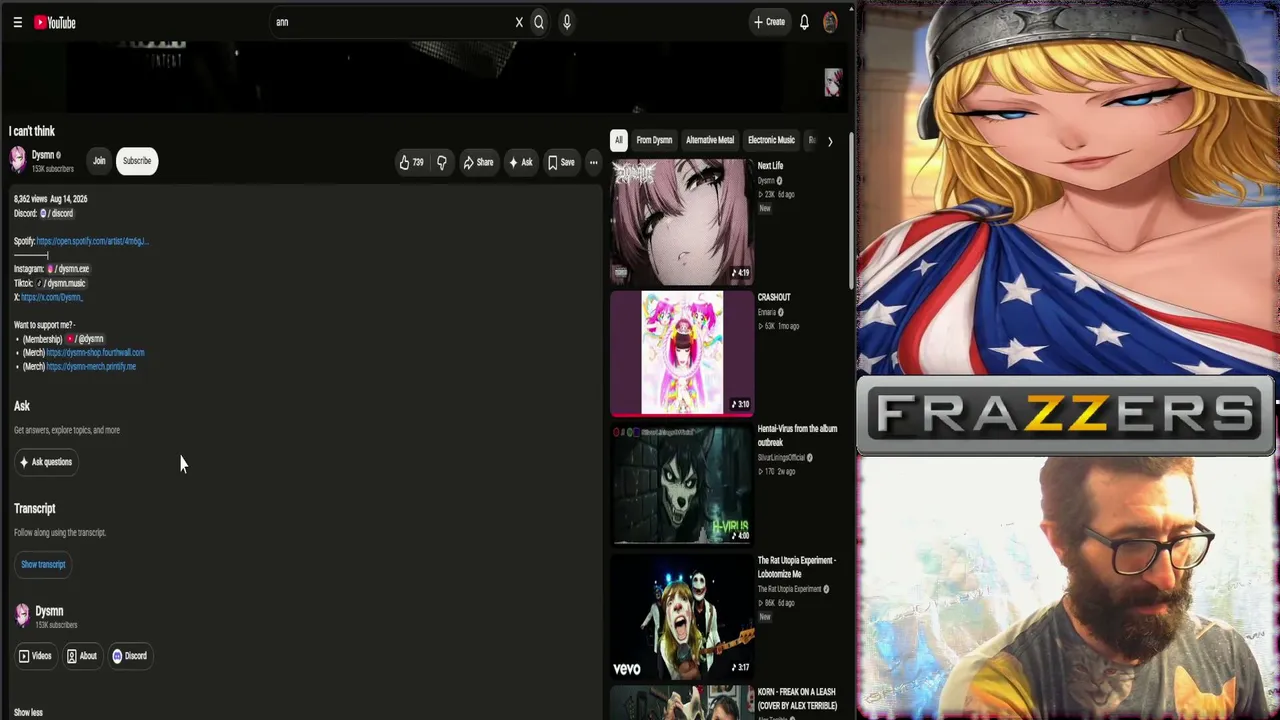Open the Discord link in the description
This screenshot has height=720, width=1280.
(x=57, y=213)
